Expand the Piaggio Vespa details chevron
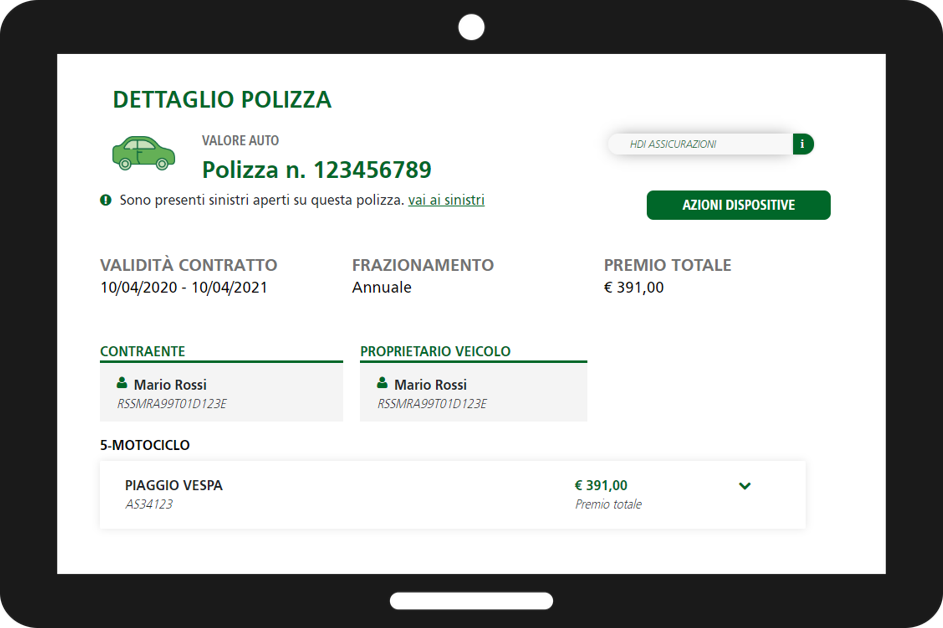 744,486
